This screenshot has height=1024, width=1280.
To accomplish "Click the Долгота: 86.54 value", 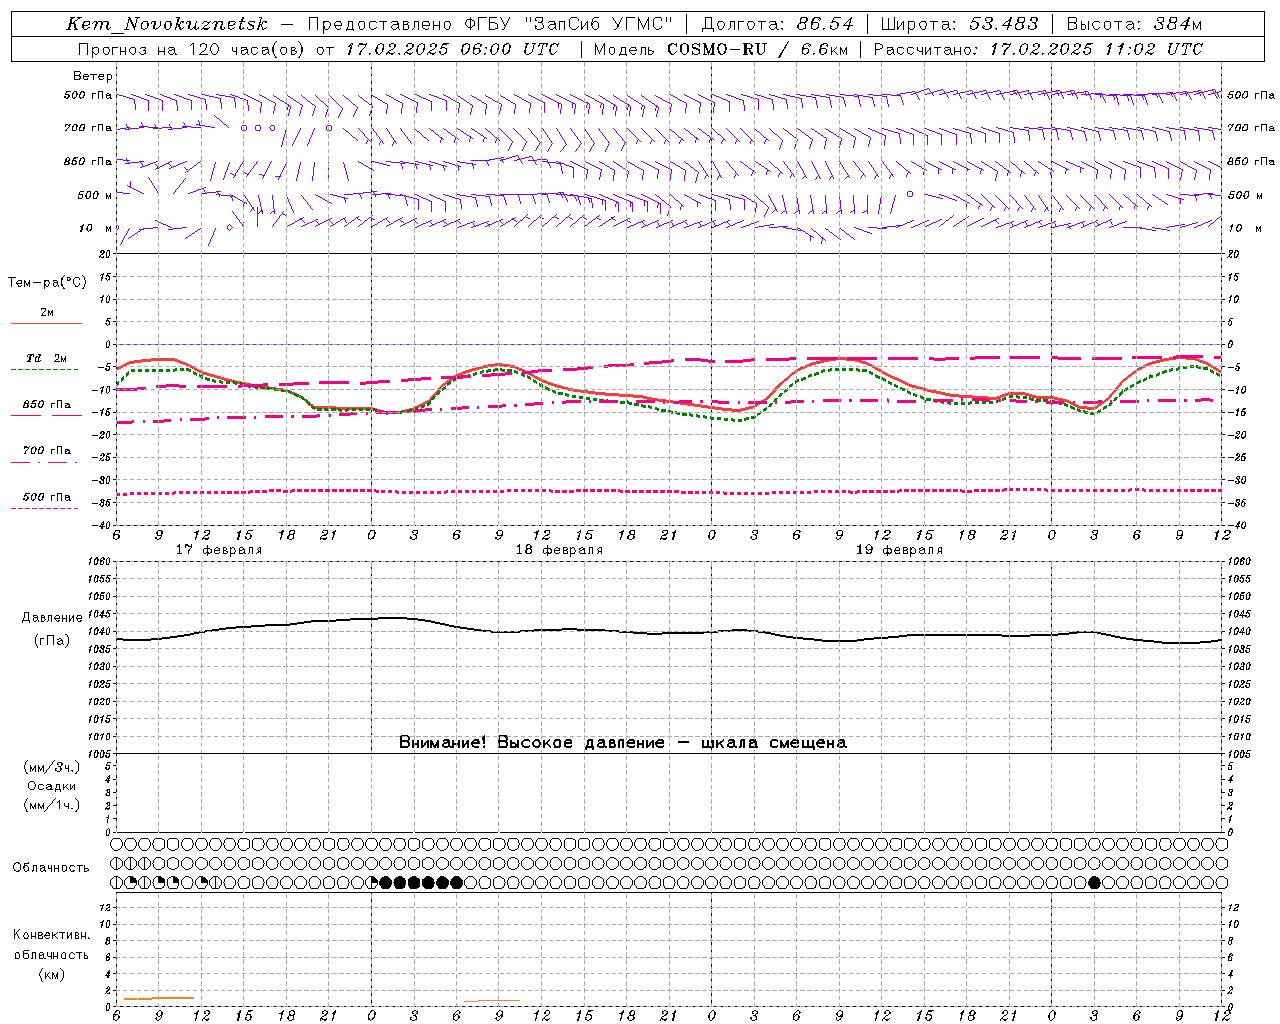I will coord(777,24).
